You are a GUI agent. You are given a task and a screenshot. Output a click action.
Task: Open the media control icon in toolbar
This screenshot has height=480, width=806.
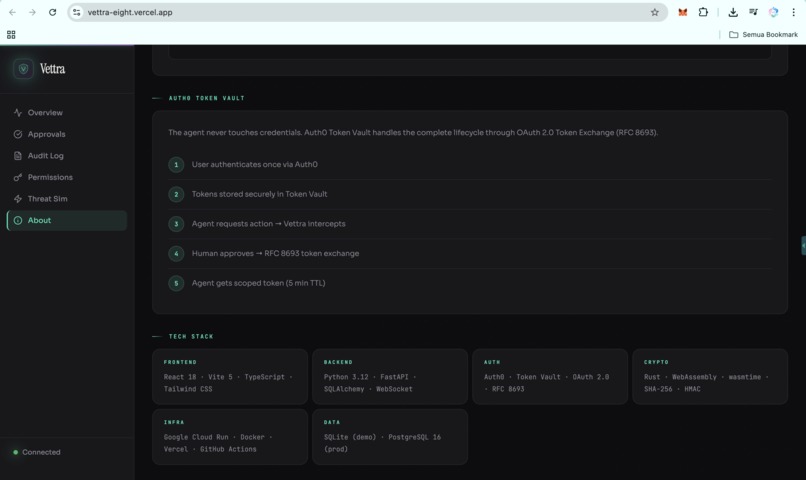click(753, 12)
